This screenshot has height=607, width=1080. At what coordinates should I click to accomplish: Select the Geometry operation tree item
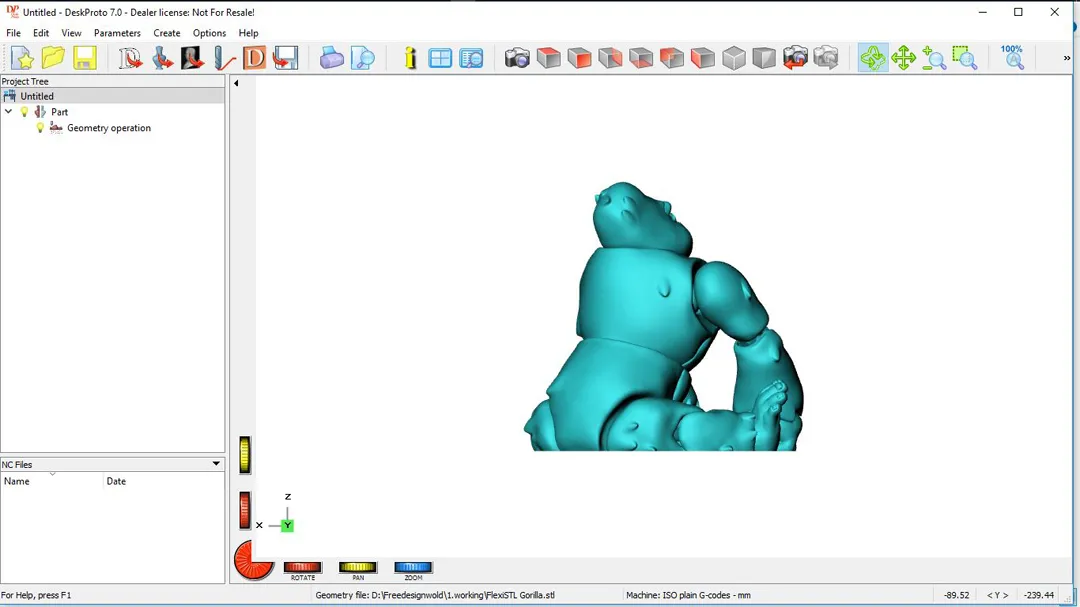pos(109,127)
